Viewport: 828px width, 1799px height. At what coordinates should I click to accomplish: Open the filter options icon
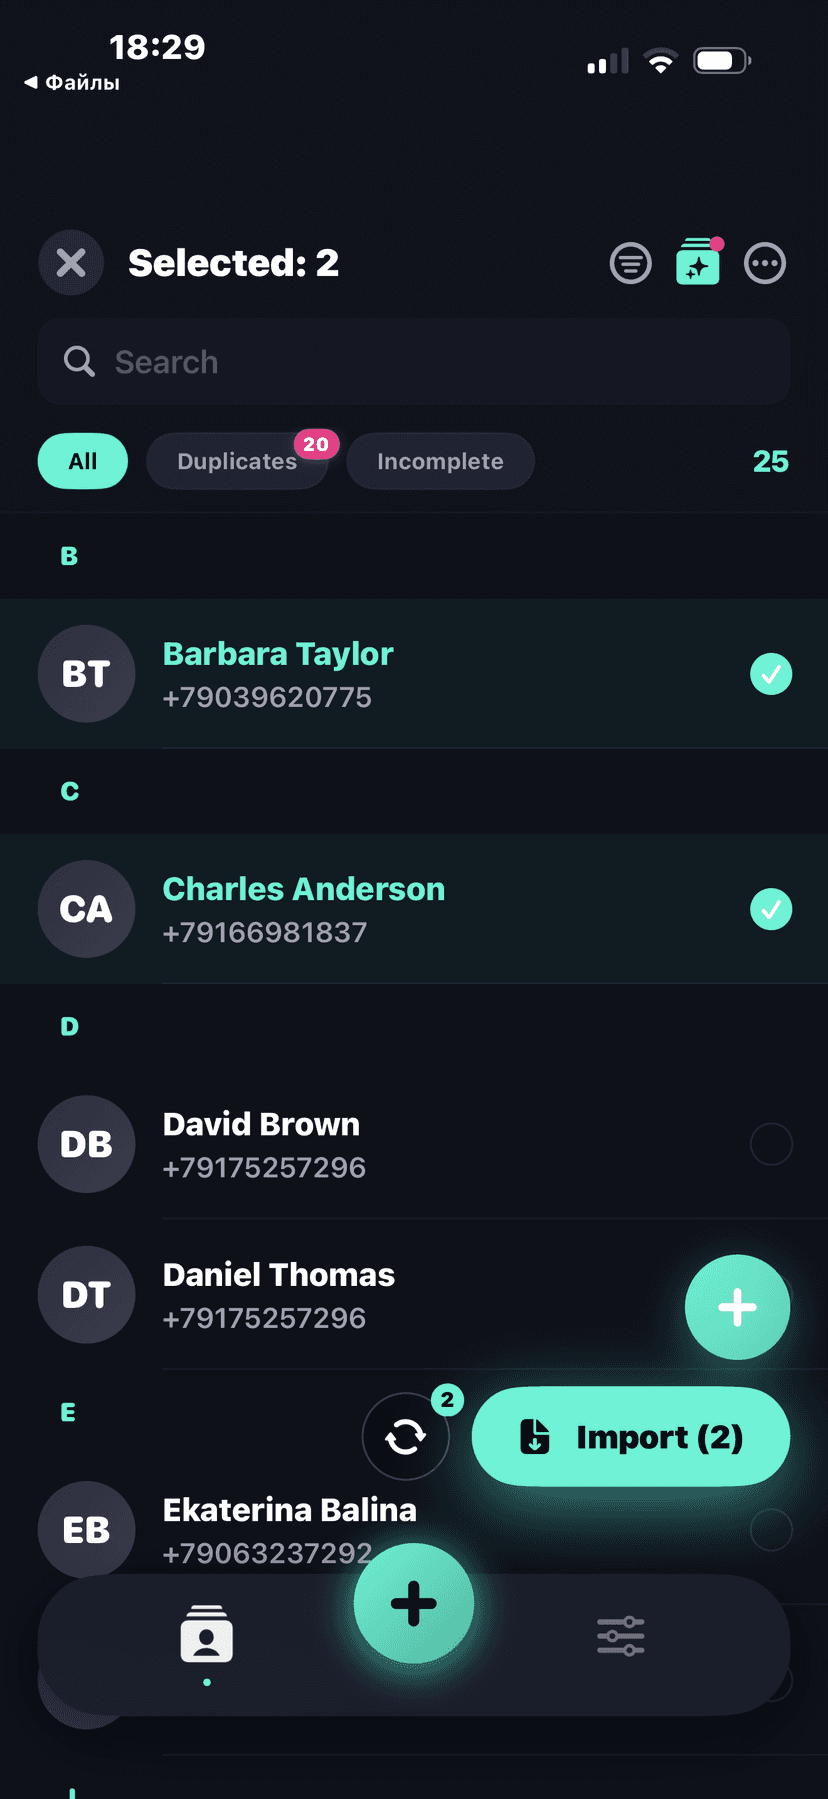630,262
